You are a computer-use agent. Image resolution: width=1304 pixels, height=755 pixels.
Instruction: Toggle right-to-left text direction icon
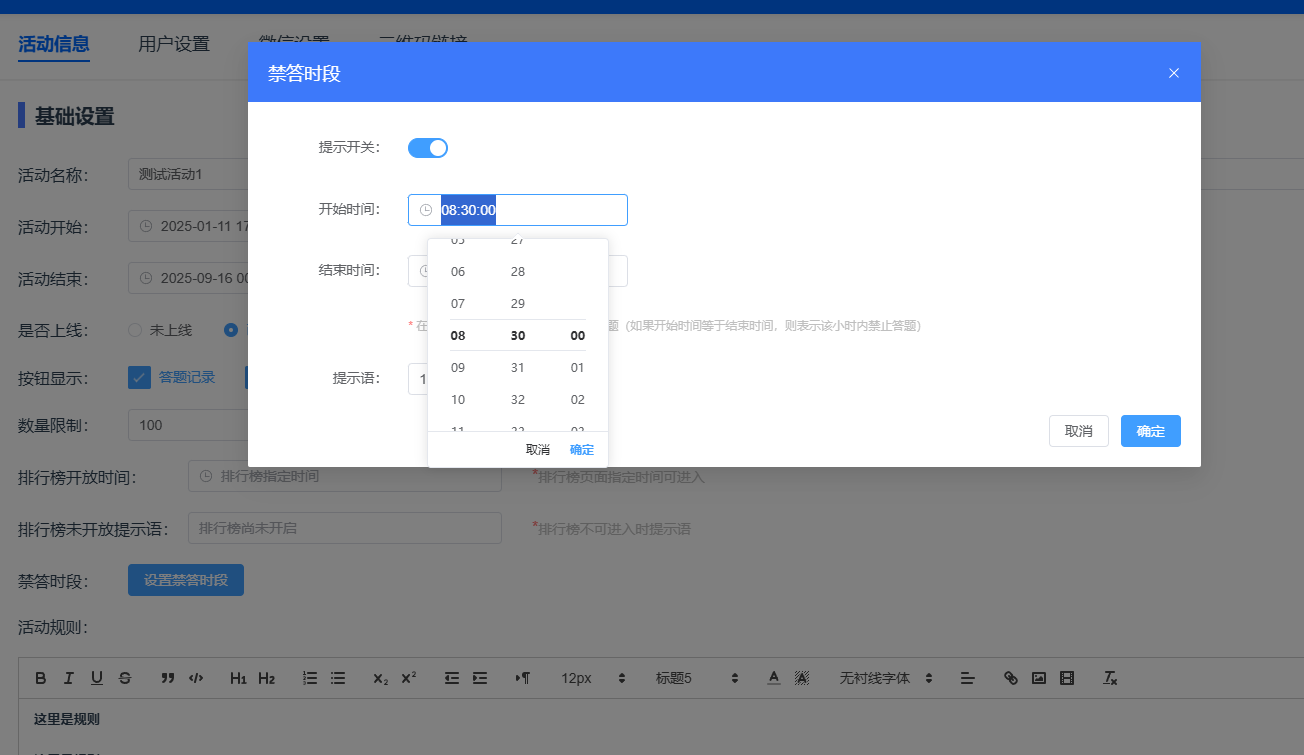click(523, 678)
